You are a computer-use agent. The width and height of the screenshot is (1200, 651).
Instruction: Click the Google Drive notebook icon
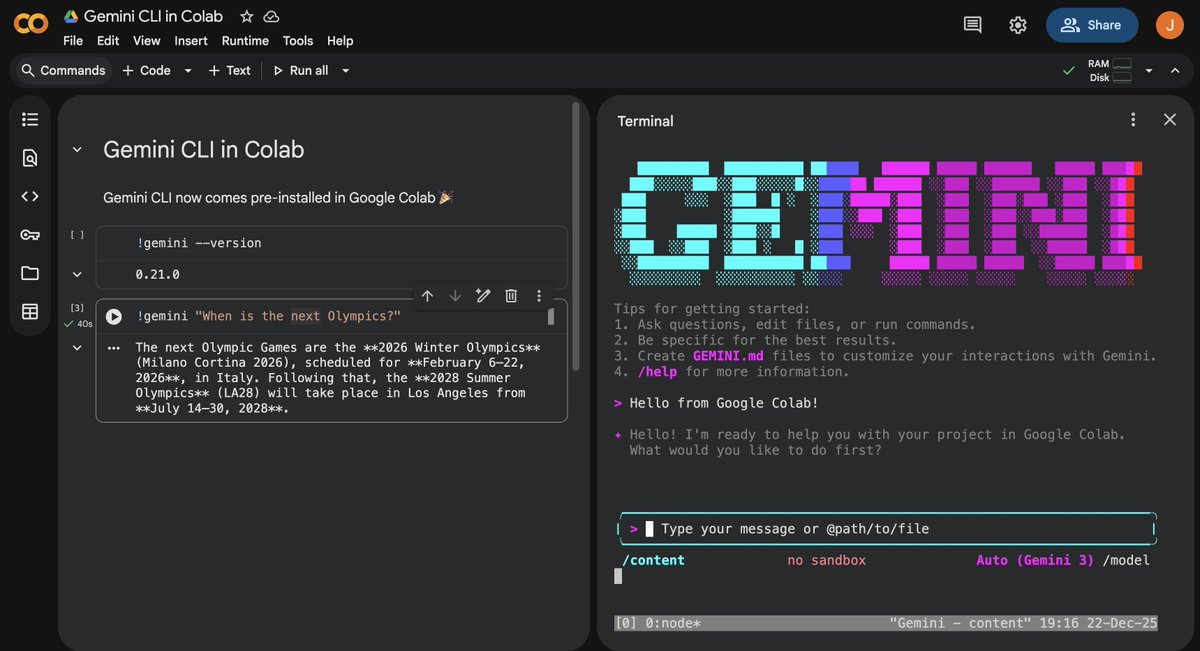[71, 16]
